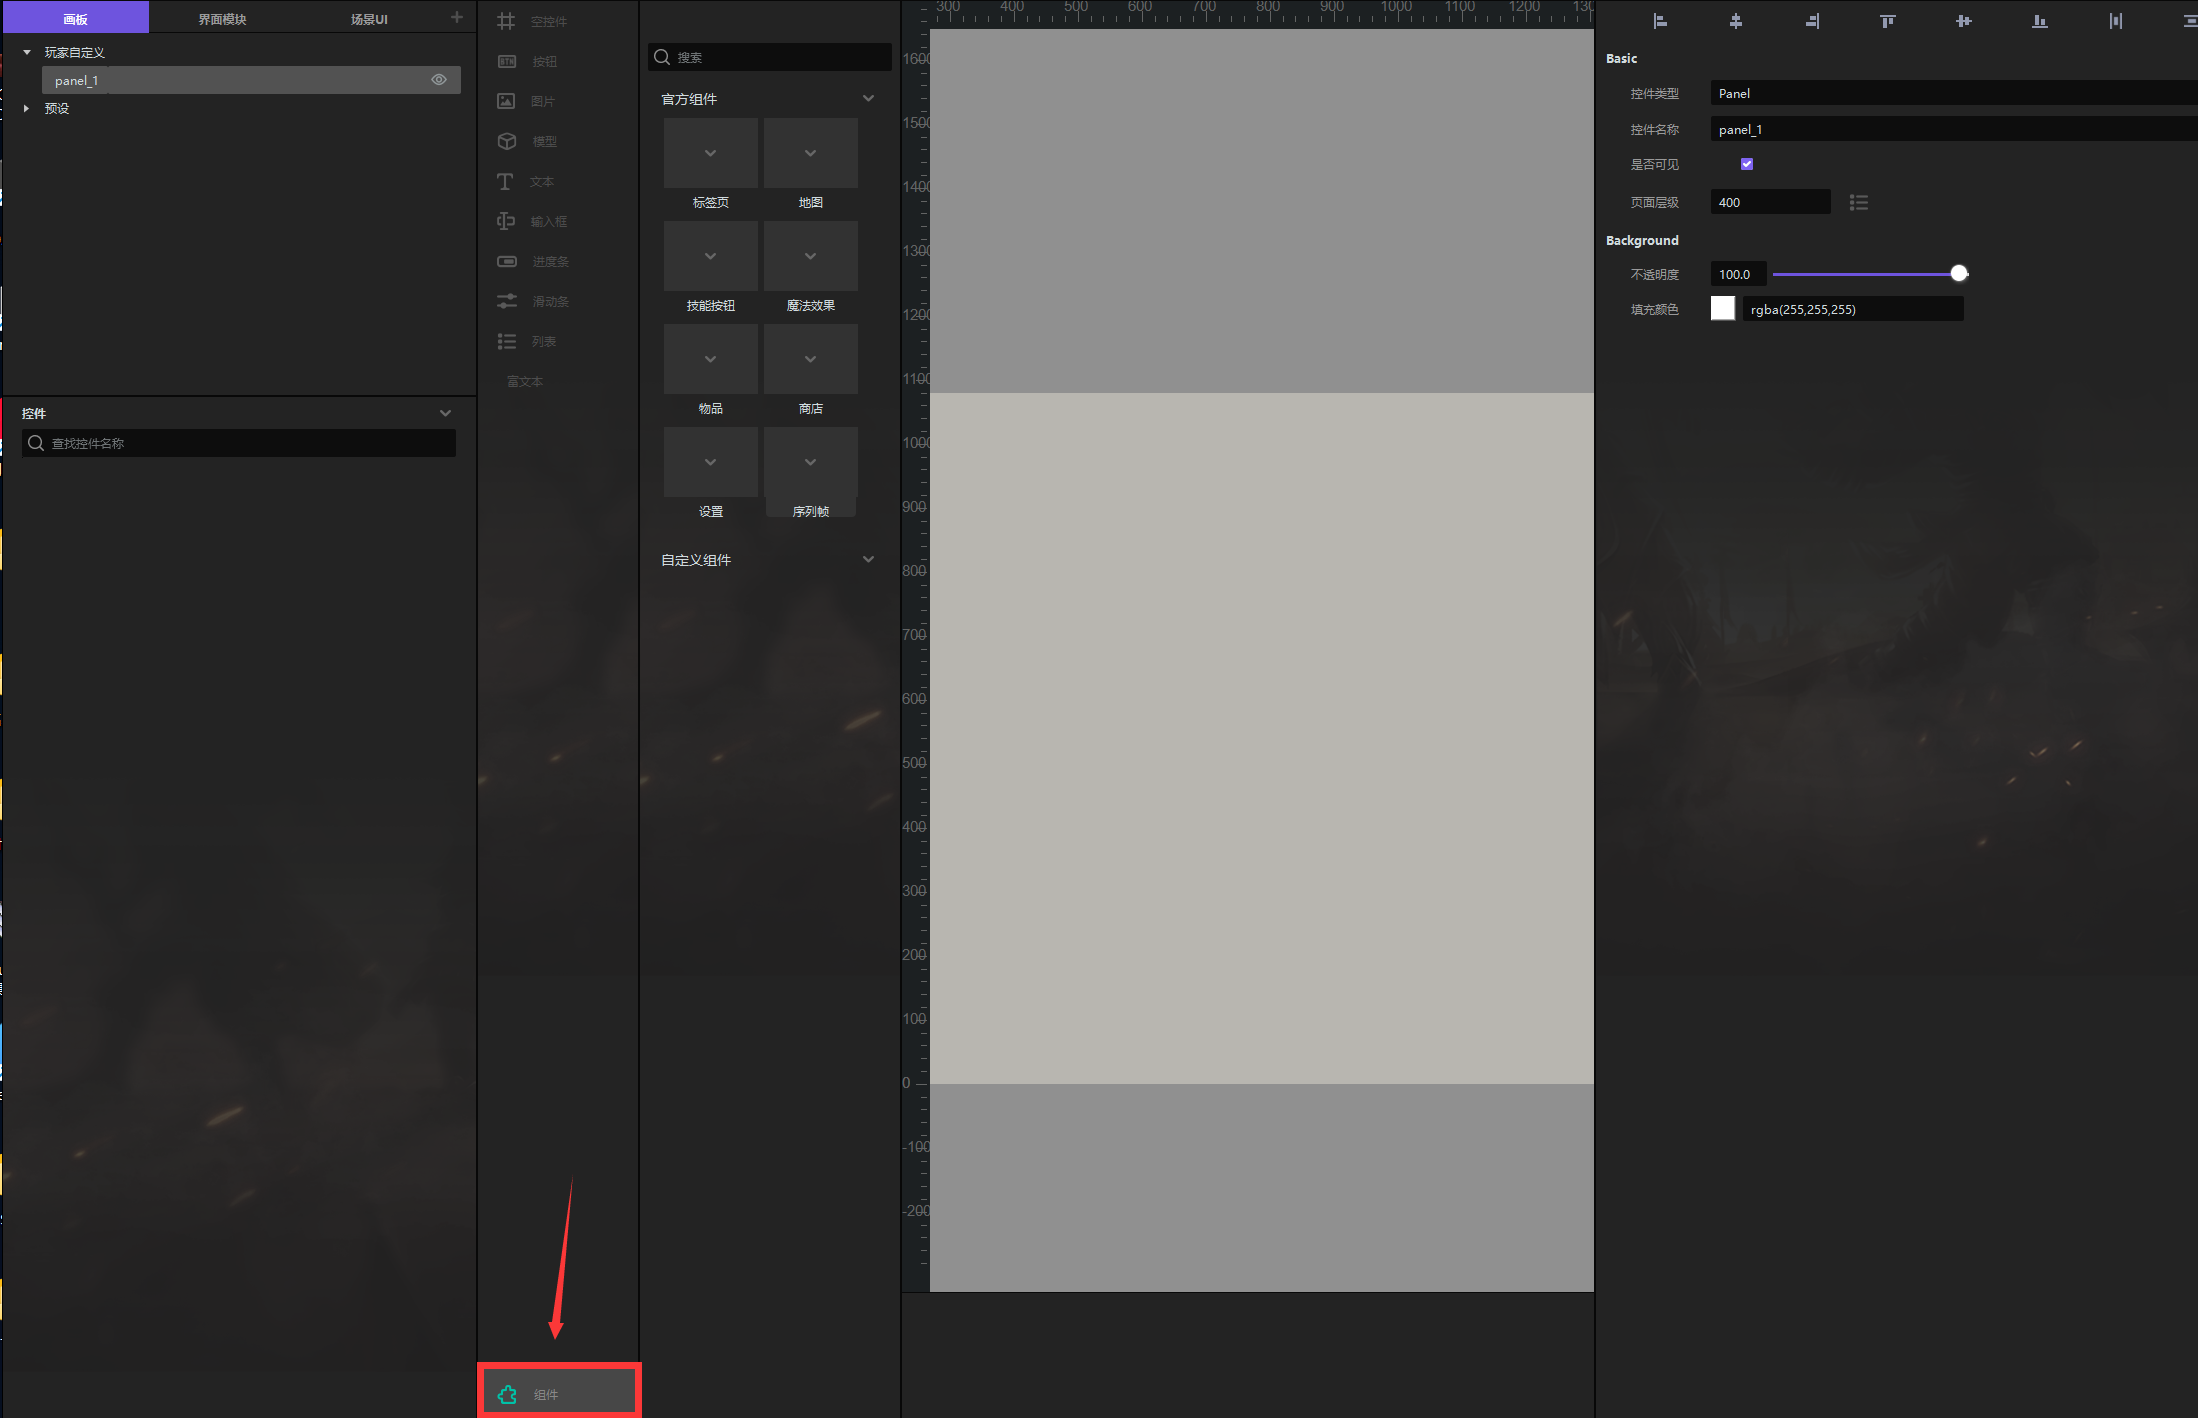Expand the 预设 tree node
The height and width of the screenshot is (1418, 2198).
27,108
